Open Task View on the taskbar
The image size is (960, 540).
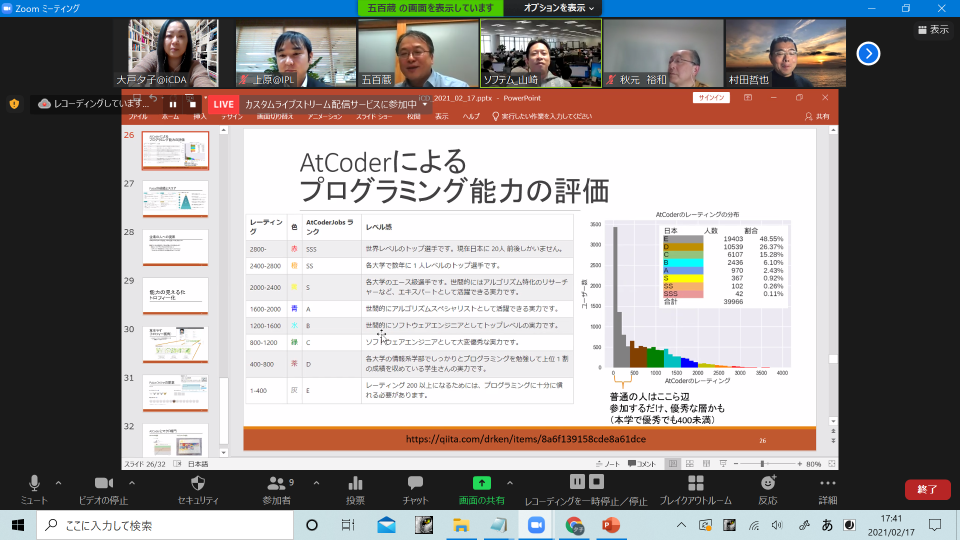(x=348, y=525)
